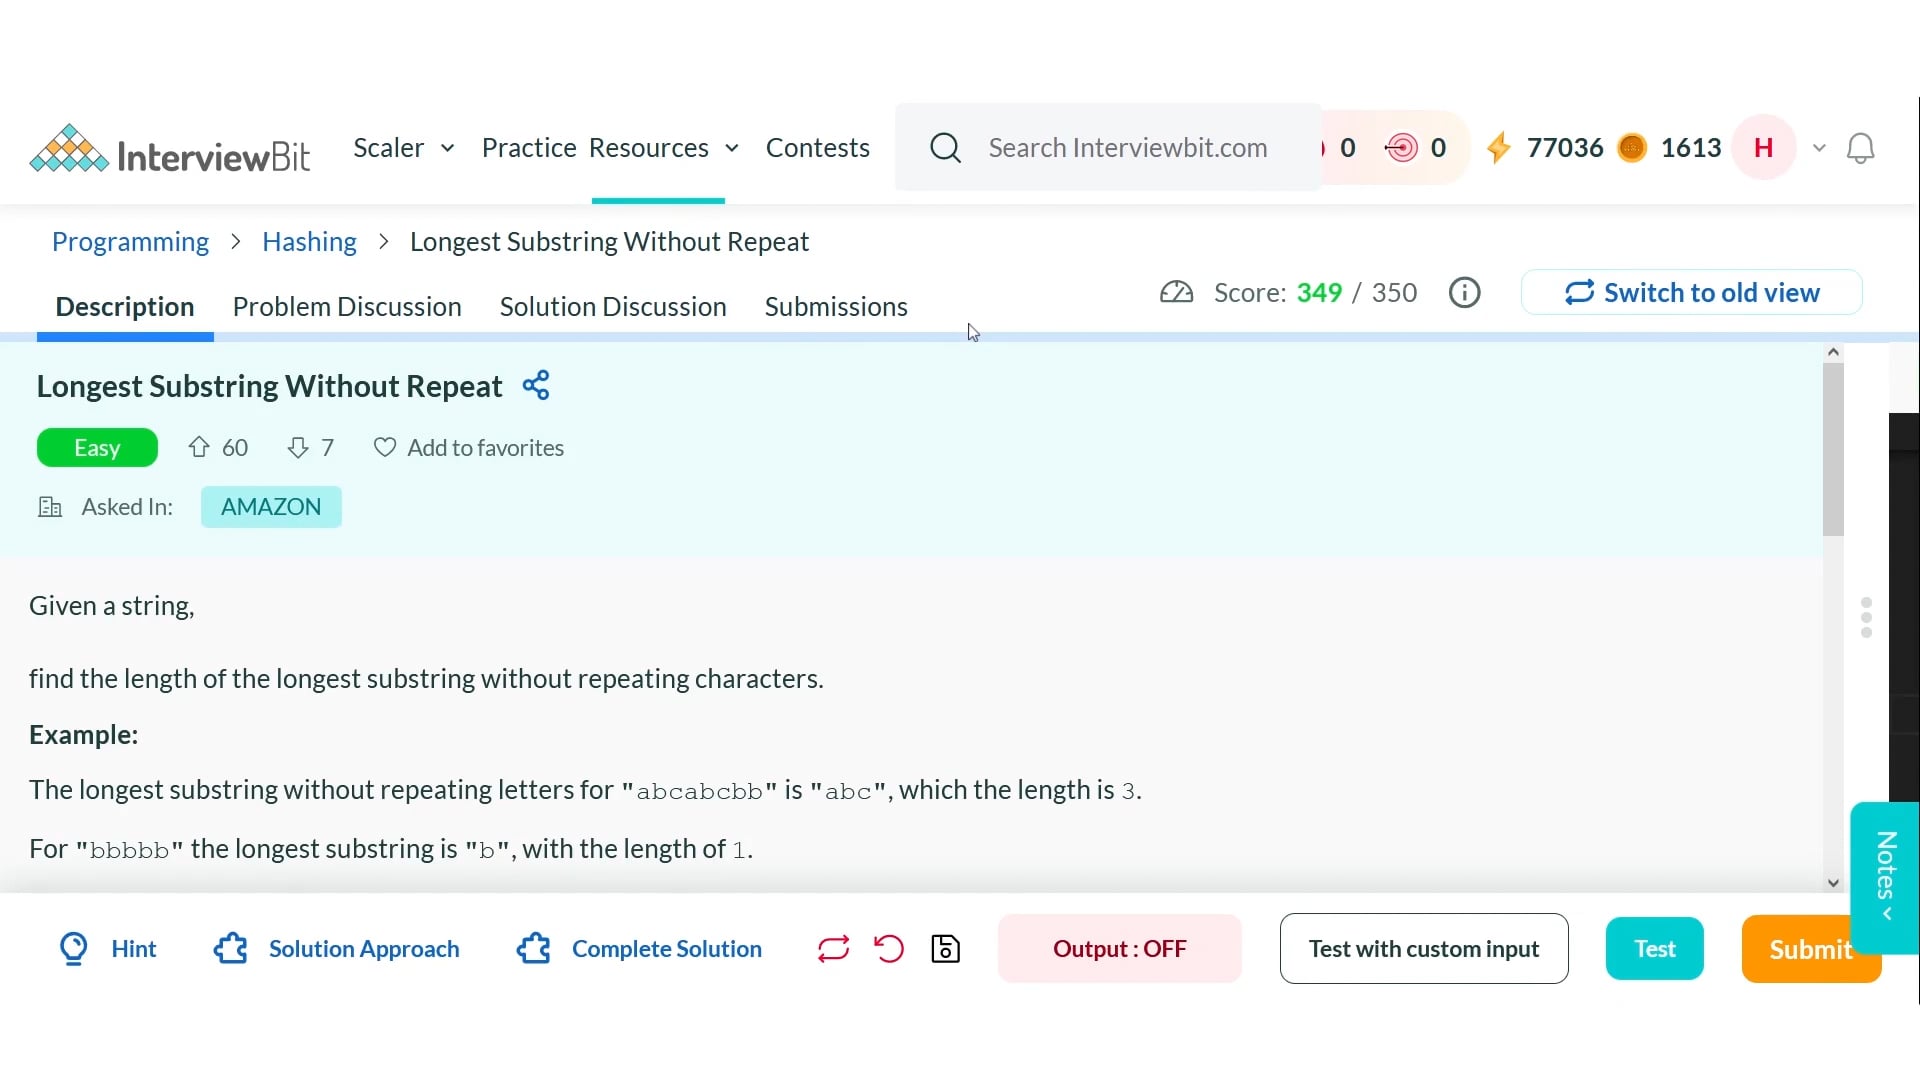Click the scrollbar down arrow

[x=1833, y=883]
